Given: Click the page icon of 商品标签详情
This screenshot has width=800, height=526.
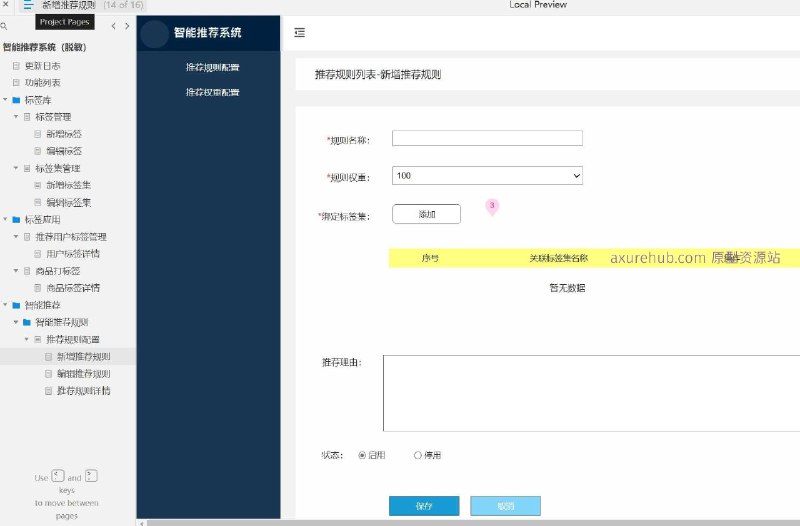Looking at the screenshot, I should (37, 288).
